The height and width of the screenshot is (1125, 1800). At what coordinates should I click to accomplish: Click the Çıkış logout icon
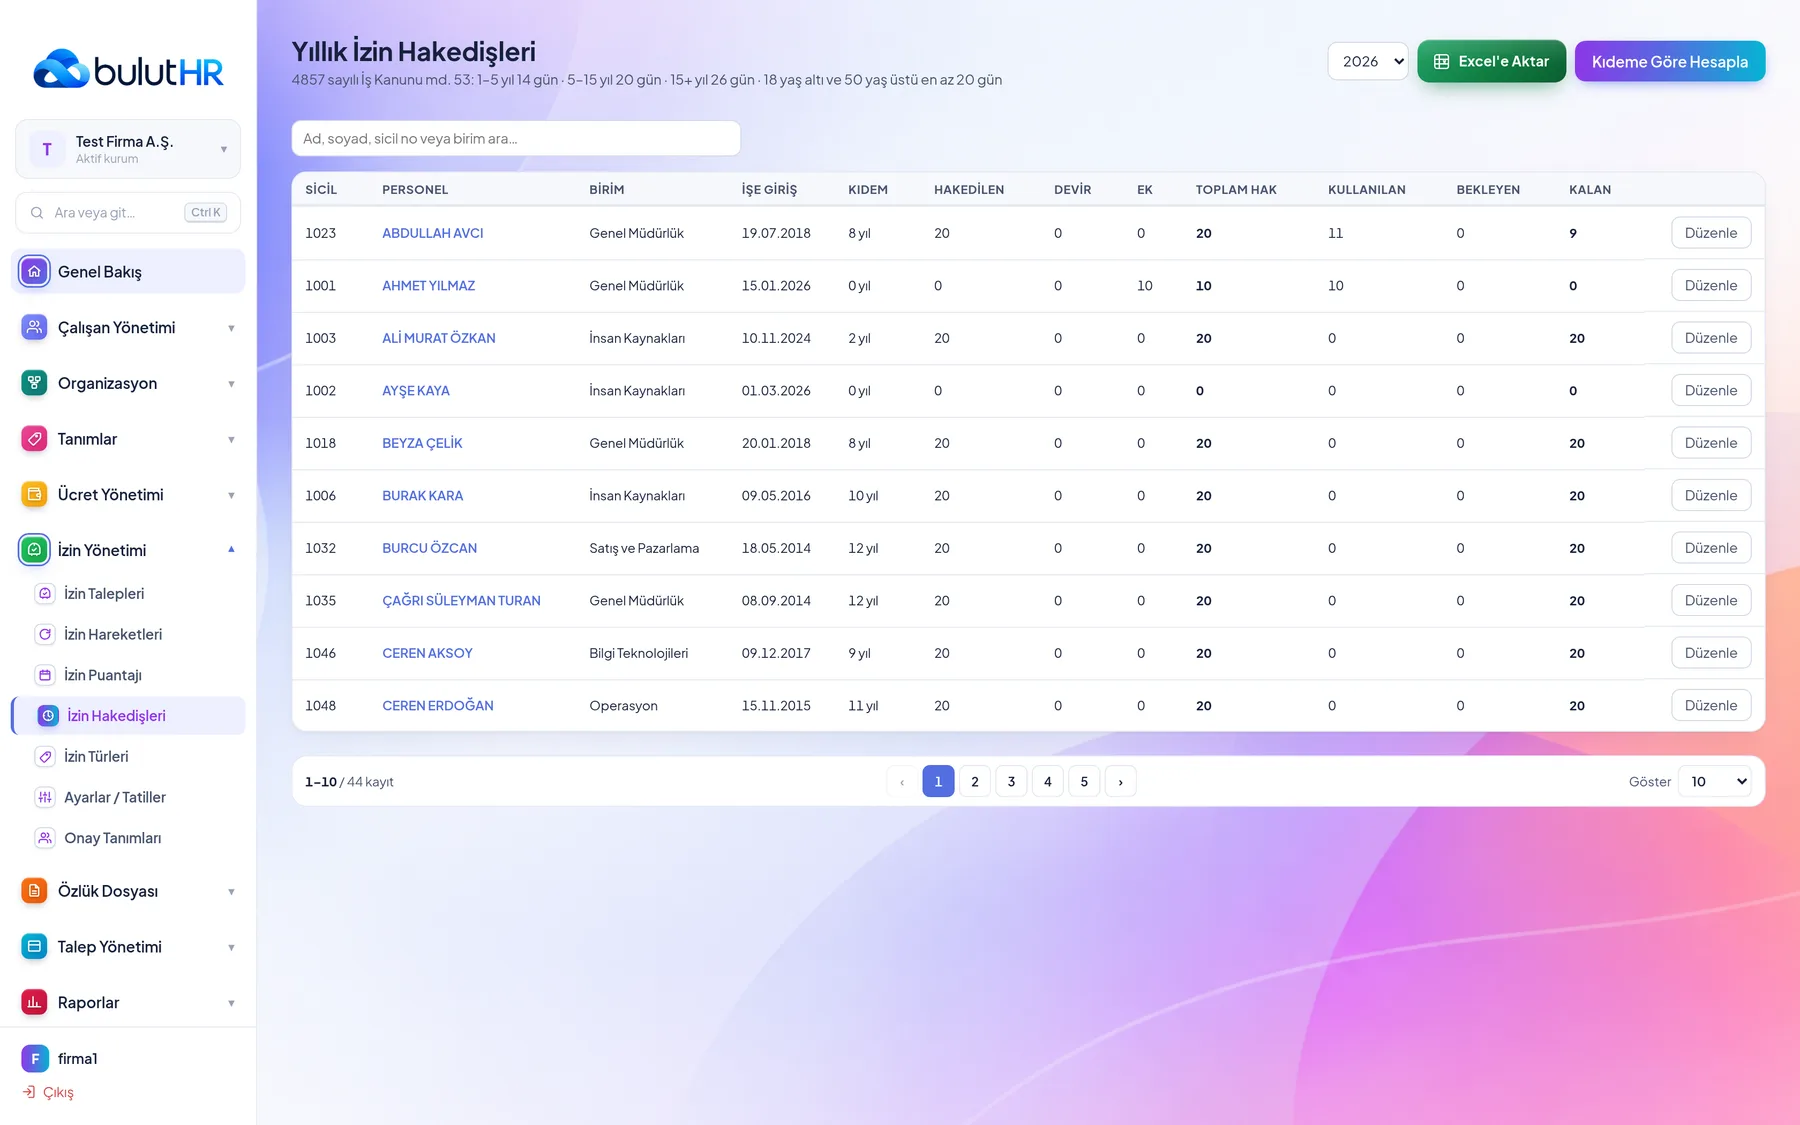[29, 1092]
